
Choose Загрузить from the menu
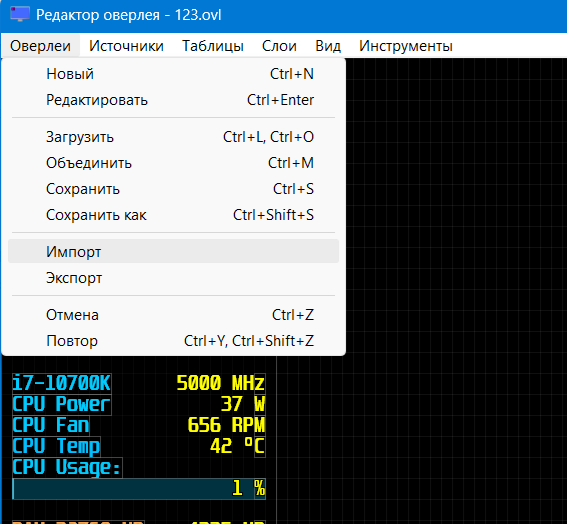click(x=174, y=137)
